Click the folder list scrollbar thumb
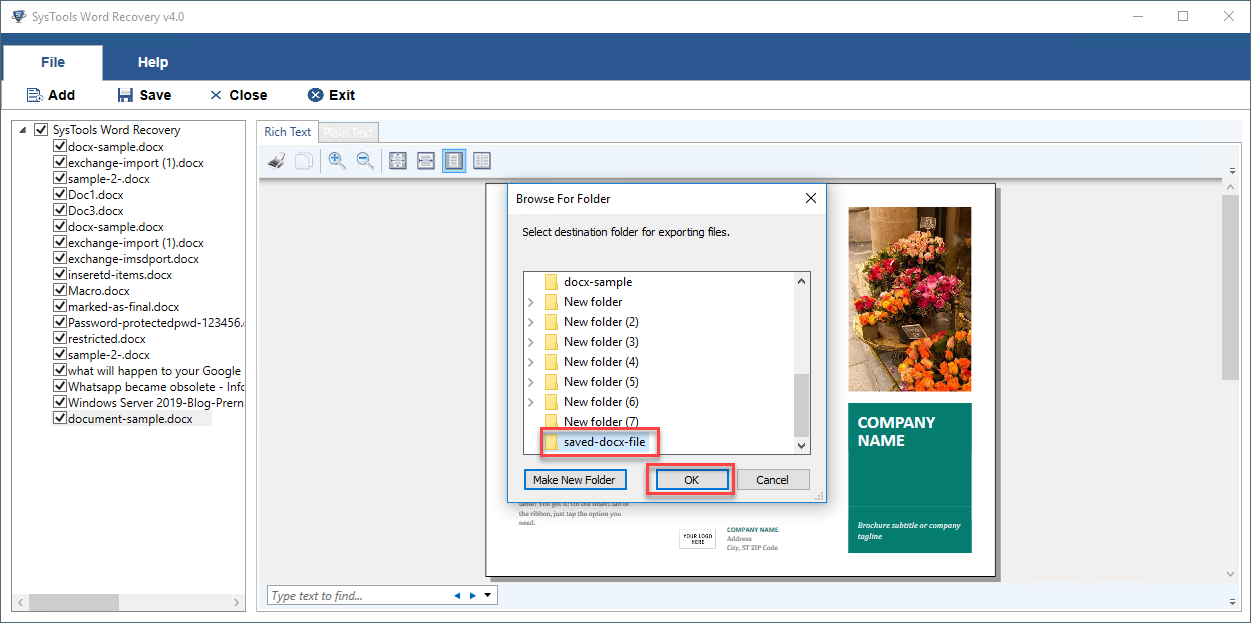This screenshot has width=1251, height=623. tap(801, 405)
